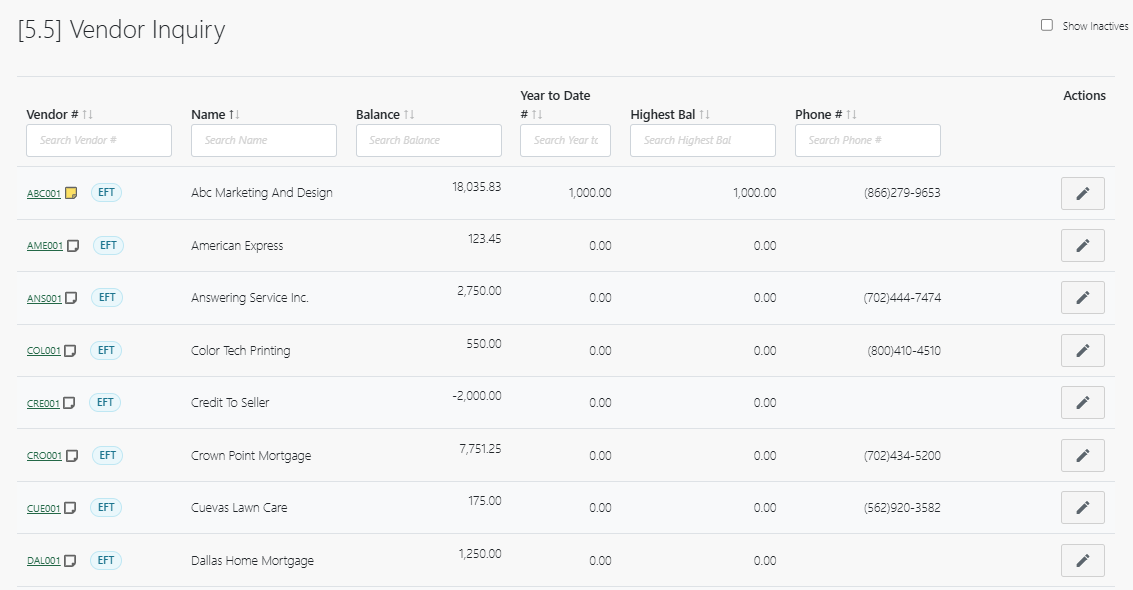Click the pencil edit icon for Color Tech Printing
1133x590 pixels.
click(x=1082, y=350)
